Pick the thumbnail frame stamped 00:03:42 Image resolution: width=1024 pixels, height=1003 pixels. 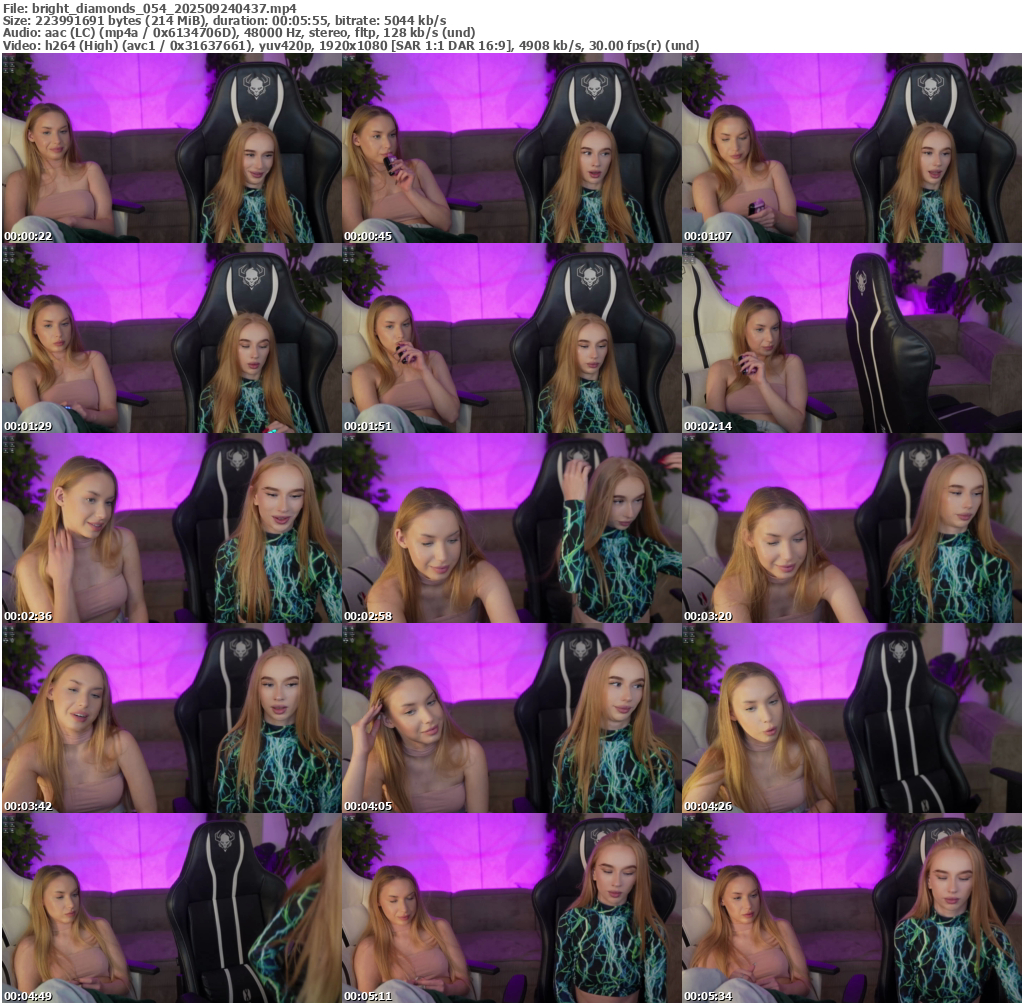171,718
